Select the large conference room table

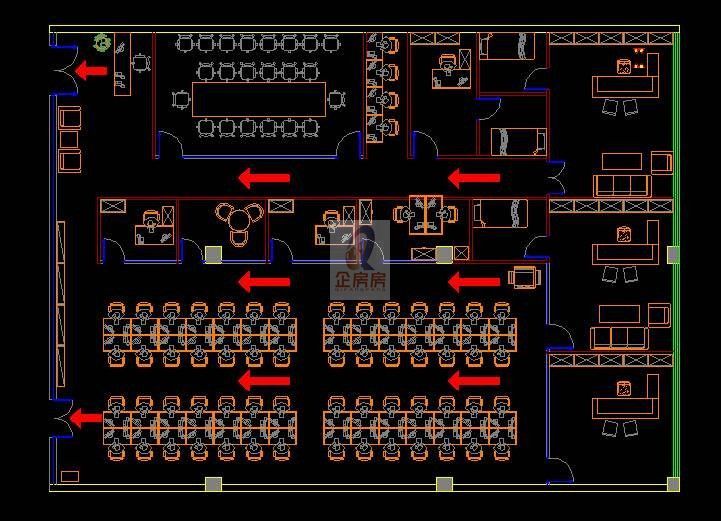259,99
